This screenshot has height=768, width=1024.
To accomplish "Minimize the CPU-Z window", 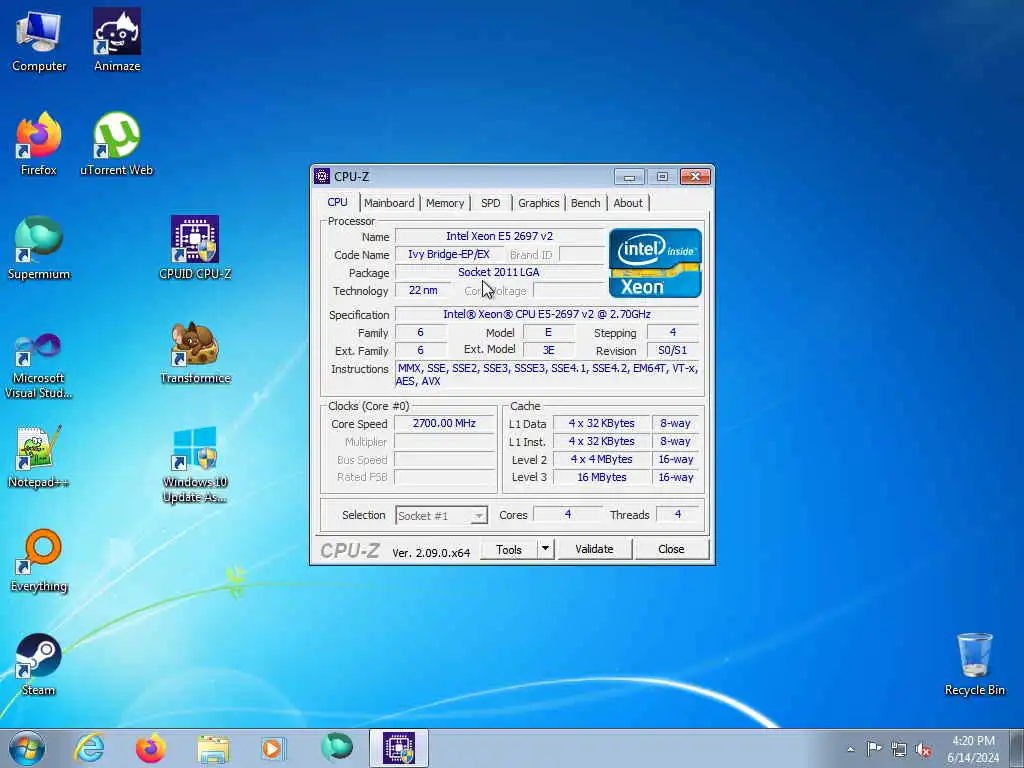I will (x=629, y=176).
